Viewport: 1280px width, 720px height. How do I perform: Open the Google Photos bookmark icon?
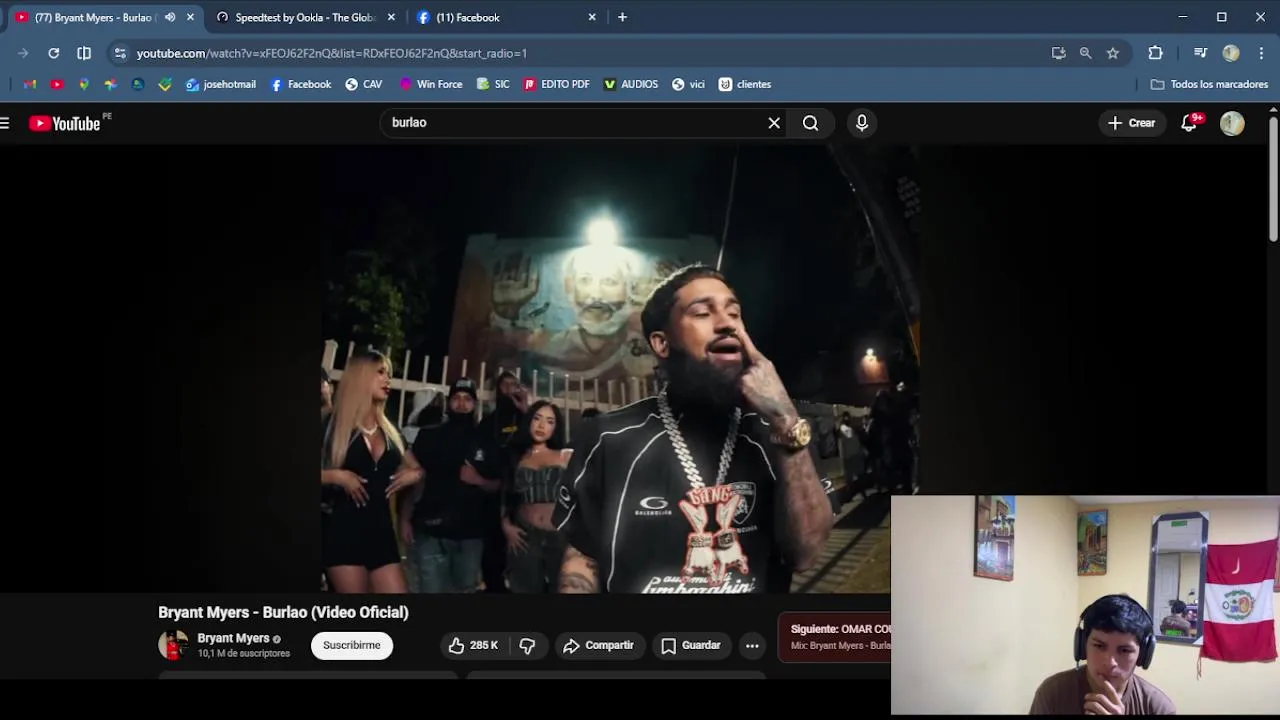pos(111,84)
